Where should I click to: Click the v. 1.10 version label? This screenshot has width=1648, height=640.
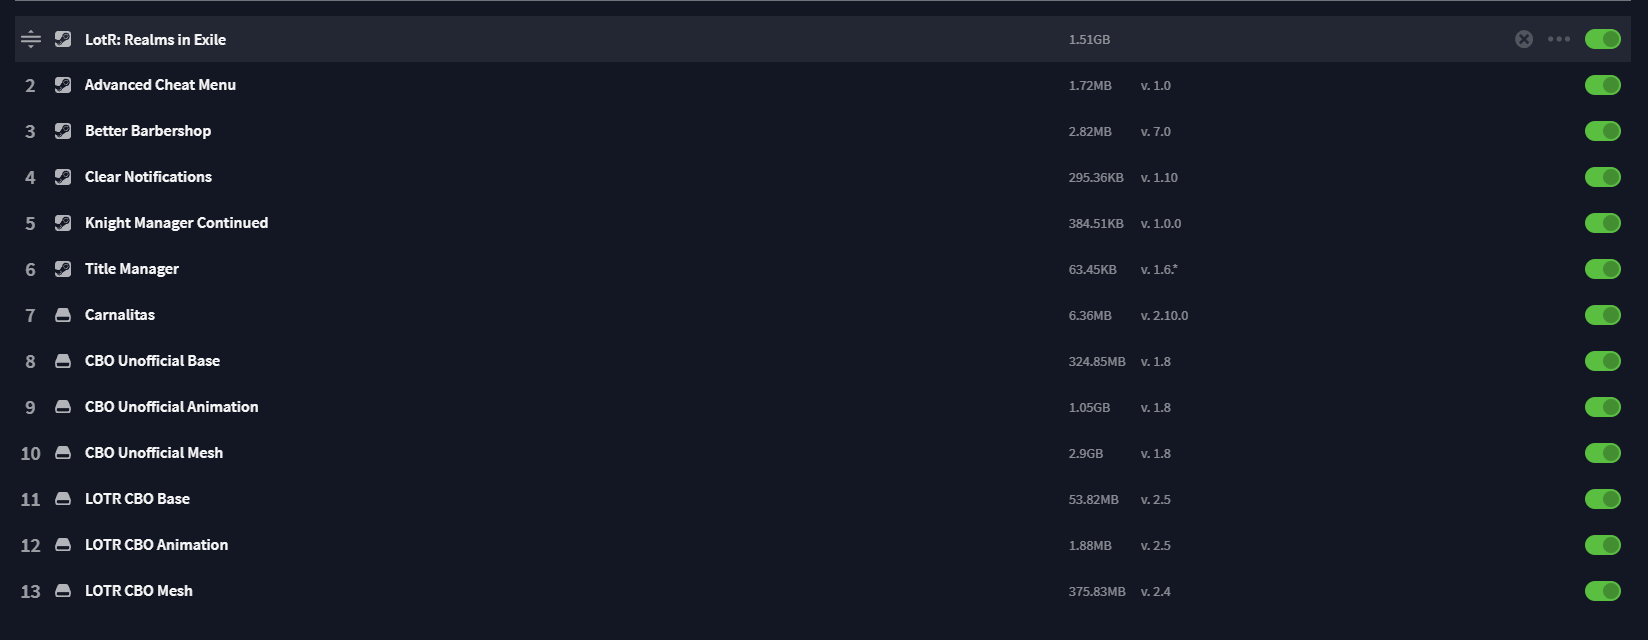[x=1159, y=178]
